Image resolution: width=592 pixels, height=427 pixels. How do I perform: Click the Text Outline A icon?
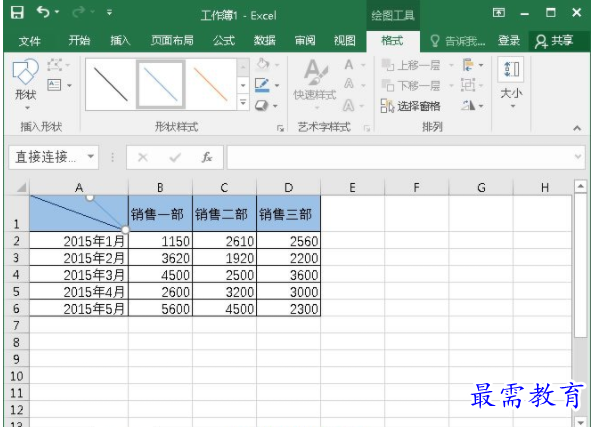click(349, 84)
